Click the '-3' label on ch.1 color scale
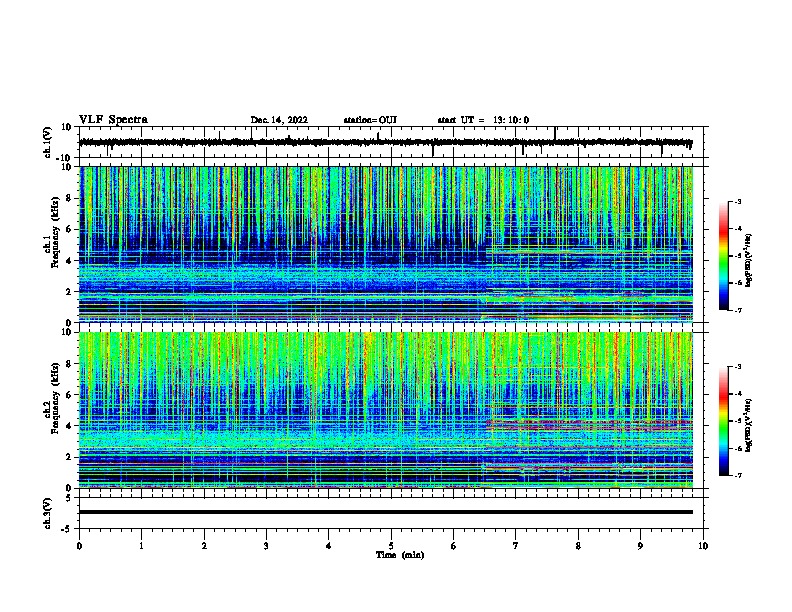Viewport: 792px width, 612px height. click(x=737, y=202)
